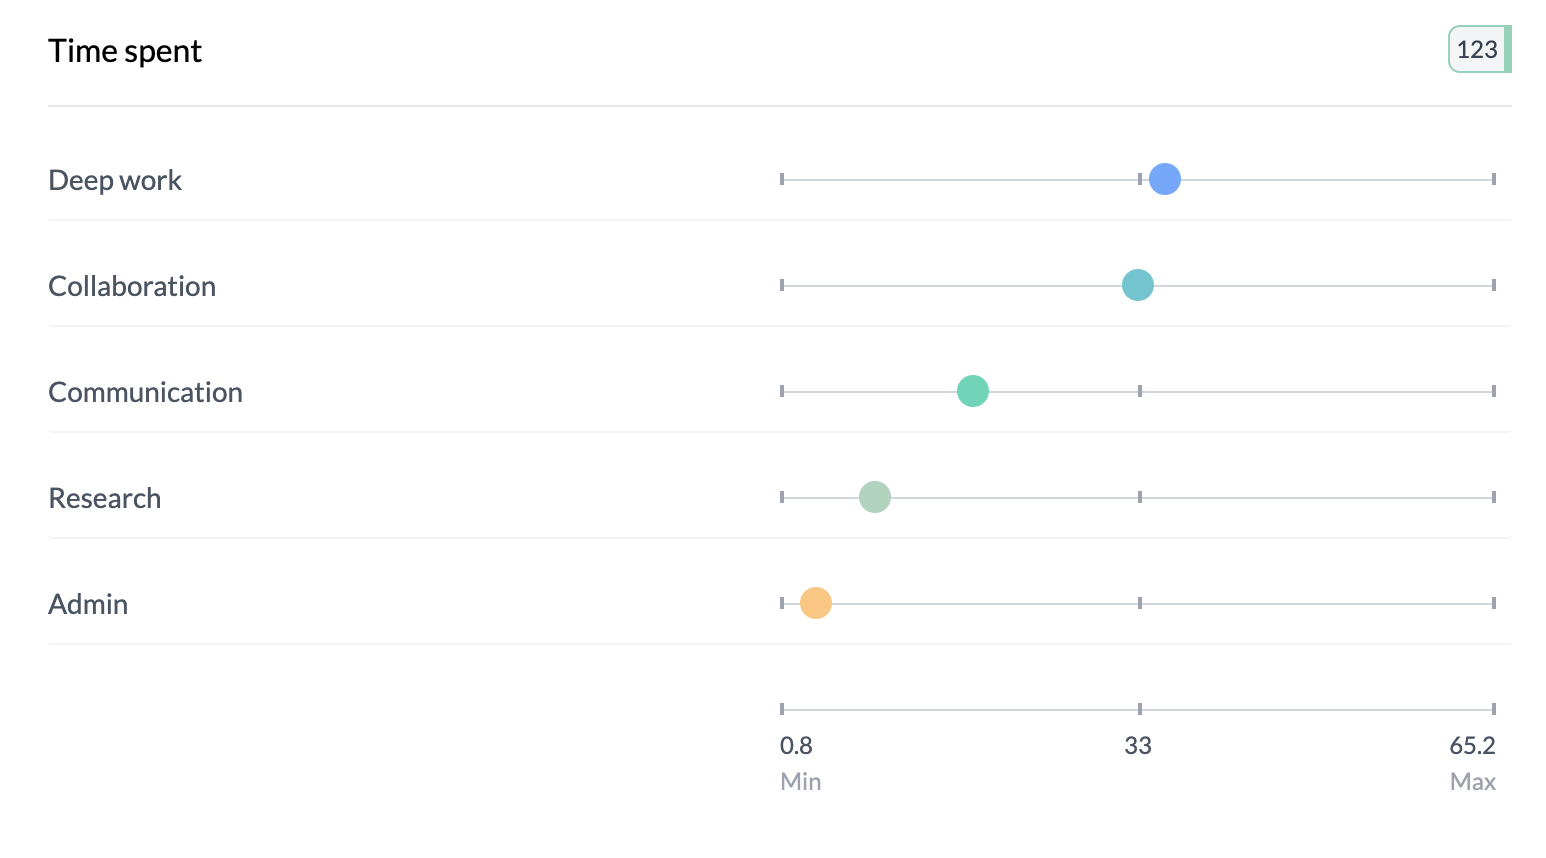Click the Research category label
This screenshot has height=858, width=1546.
click(x=105, y=498)
